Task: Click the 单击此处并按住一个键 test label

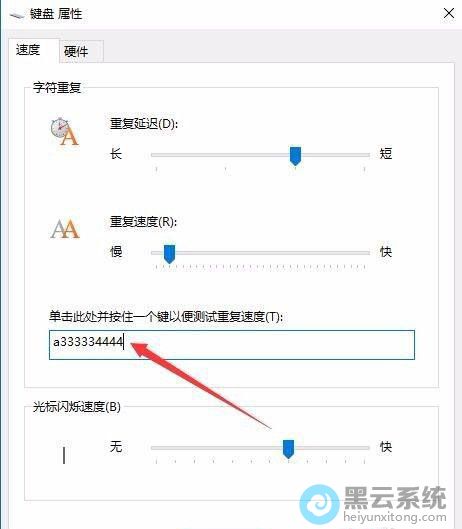Action: (x=166, y=316)
